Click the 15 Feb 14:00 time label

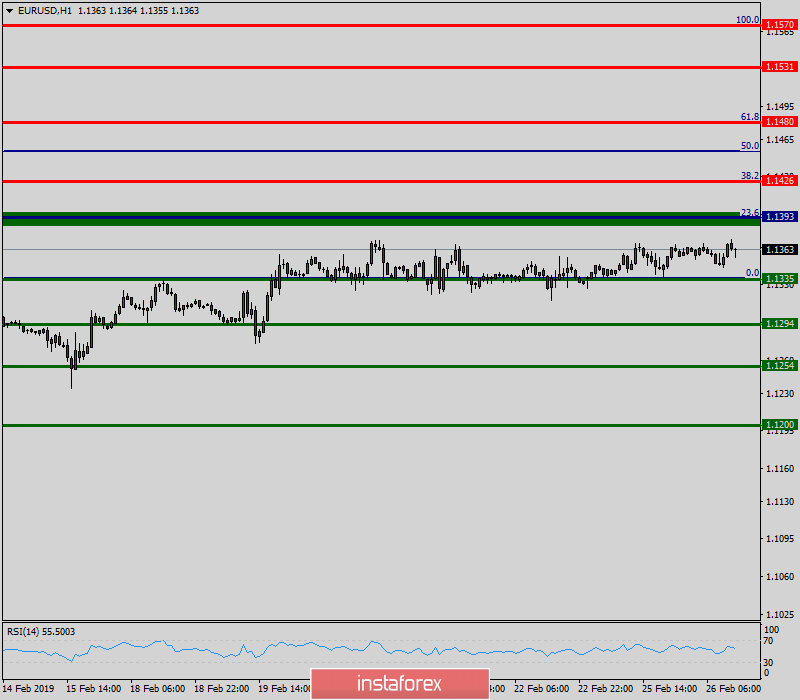tap(93, 689)
